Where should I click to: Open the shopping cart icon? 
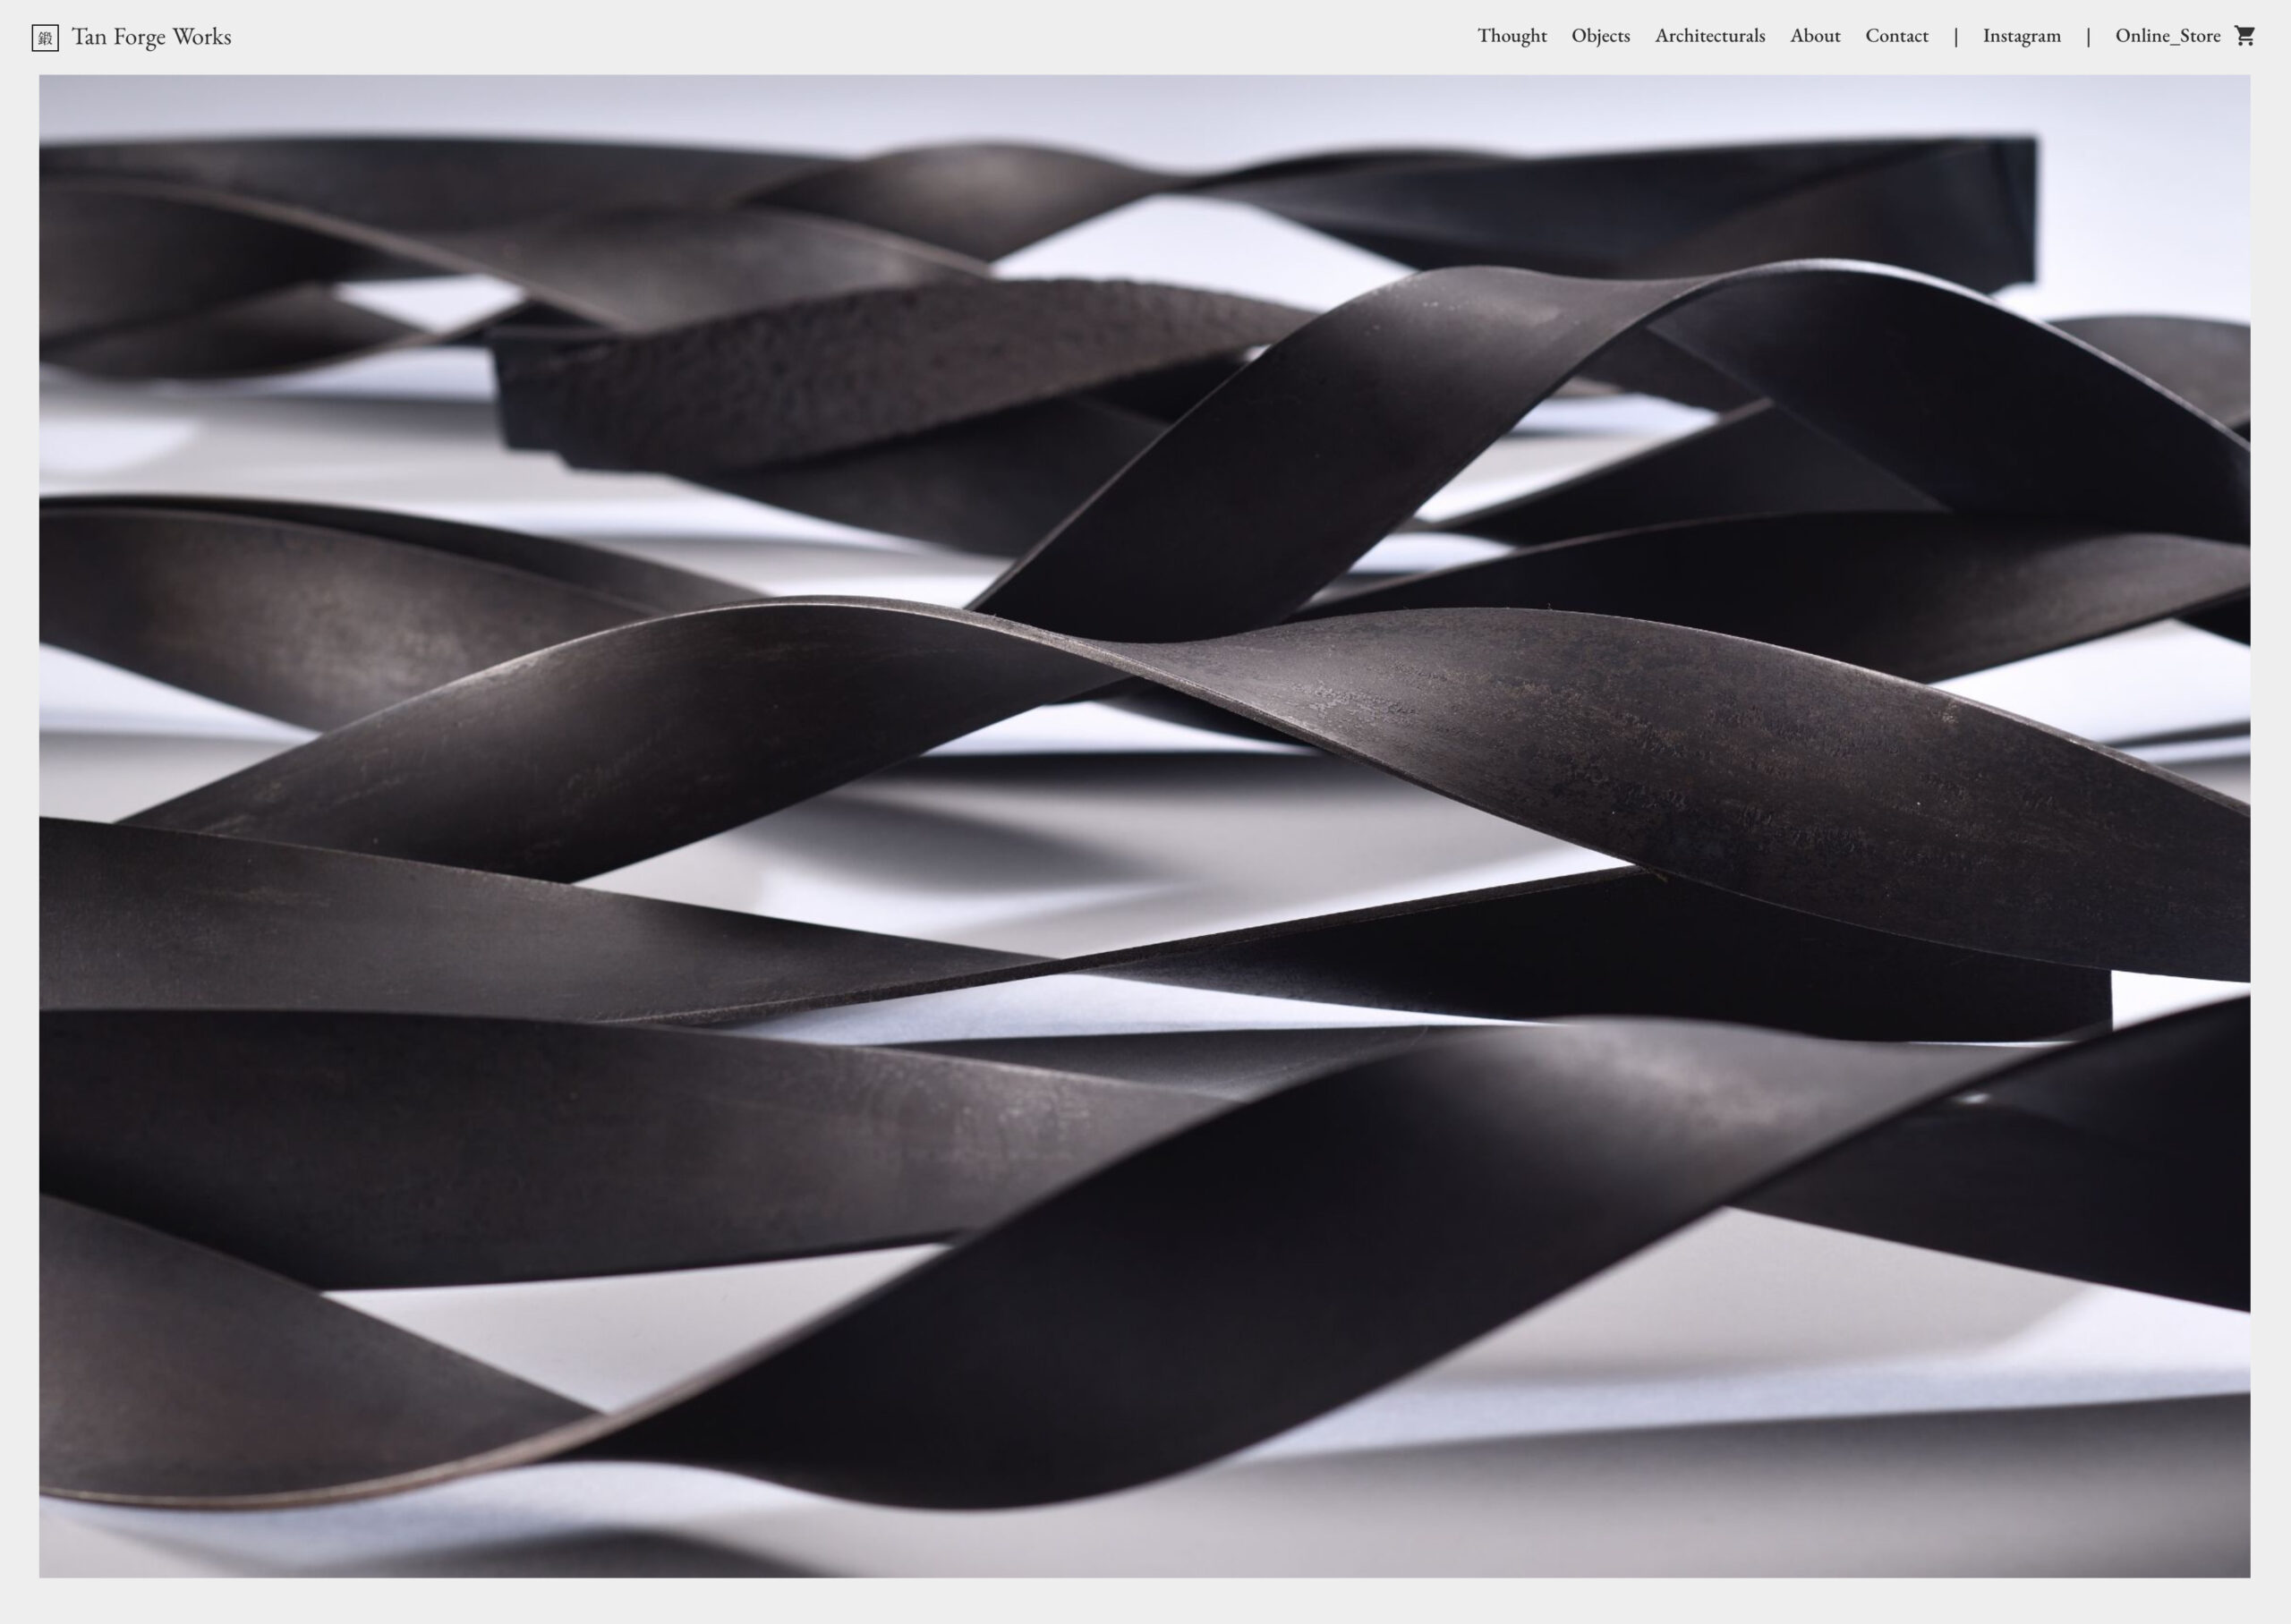2245,36
